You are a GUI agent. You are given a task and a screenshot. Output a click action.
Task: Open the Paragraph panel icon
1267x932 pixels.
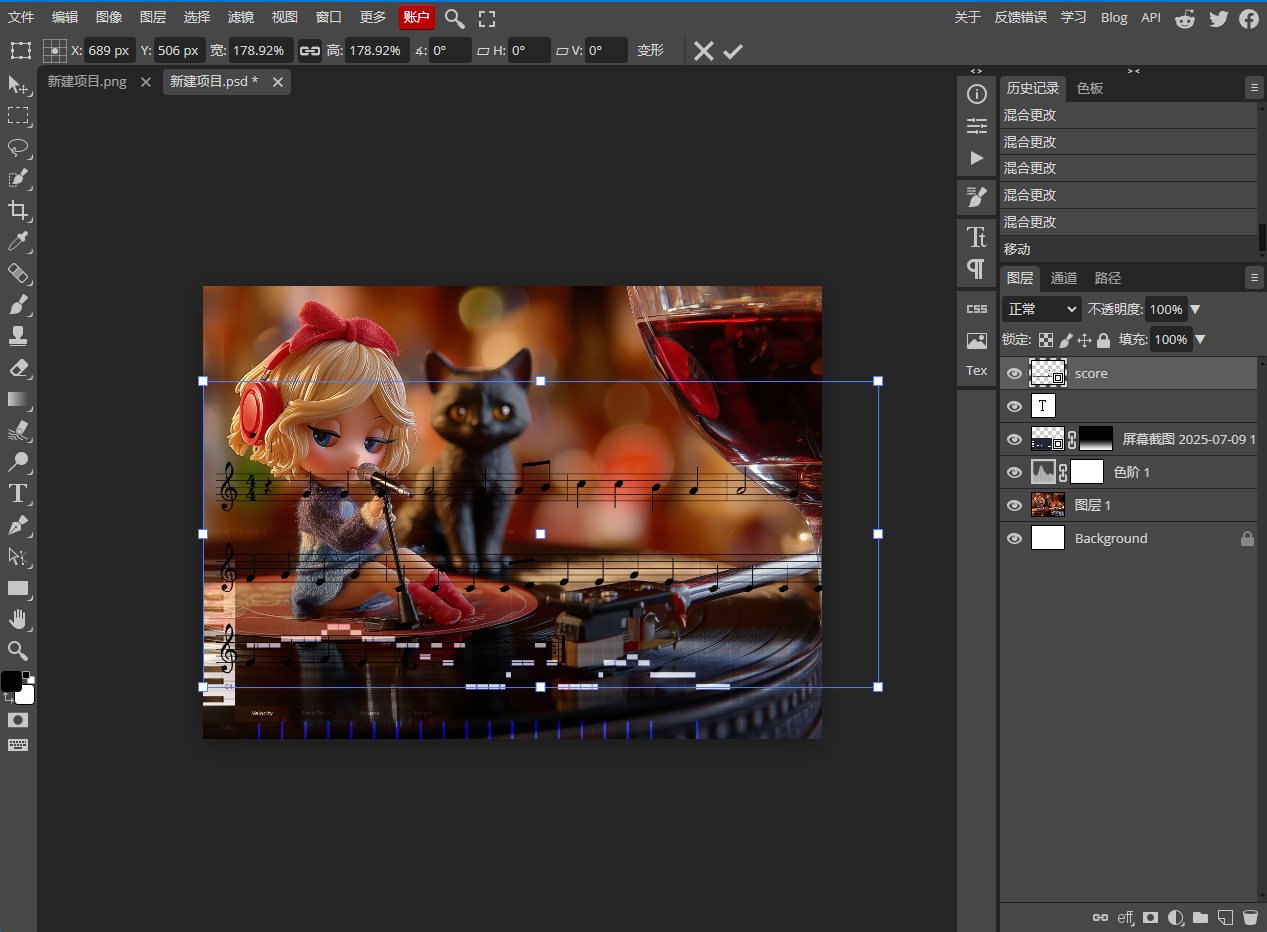(977, 268)
